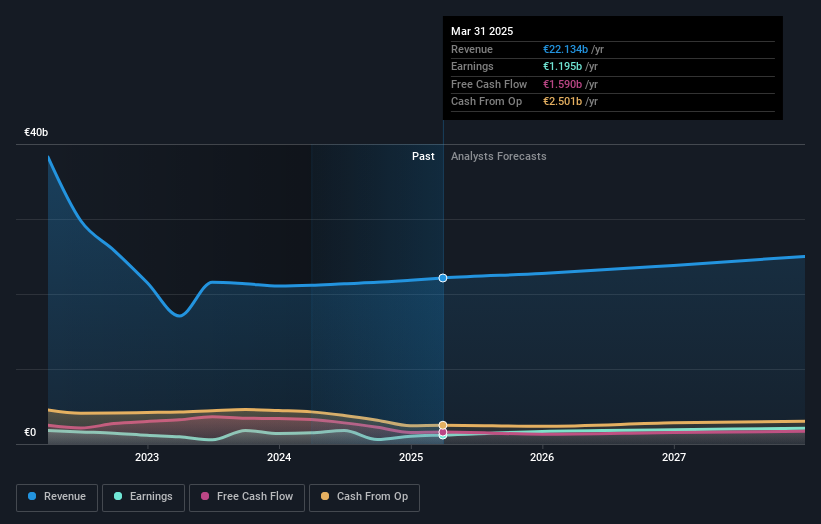Click the 2025 x-axis label
The height and width of the screenshot is (524, 821).
coord(411,458)
